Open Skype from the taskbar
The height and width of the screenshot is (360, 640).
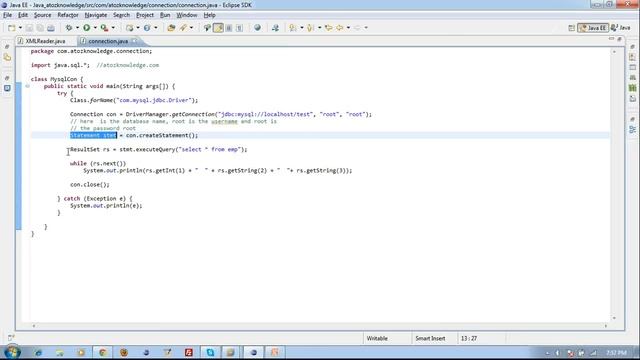click(x=210, y=352)
